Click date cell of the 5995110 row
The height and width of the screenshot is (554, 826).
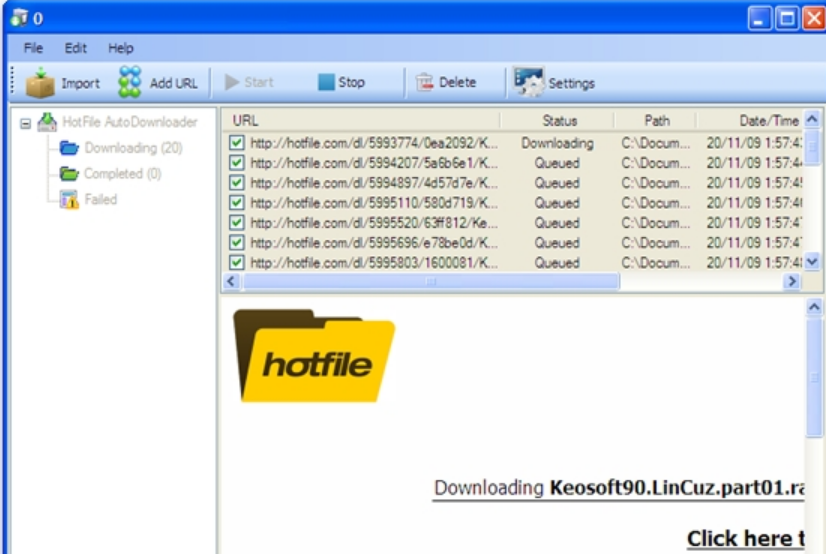754,203
